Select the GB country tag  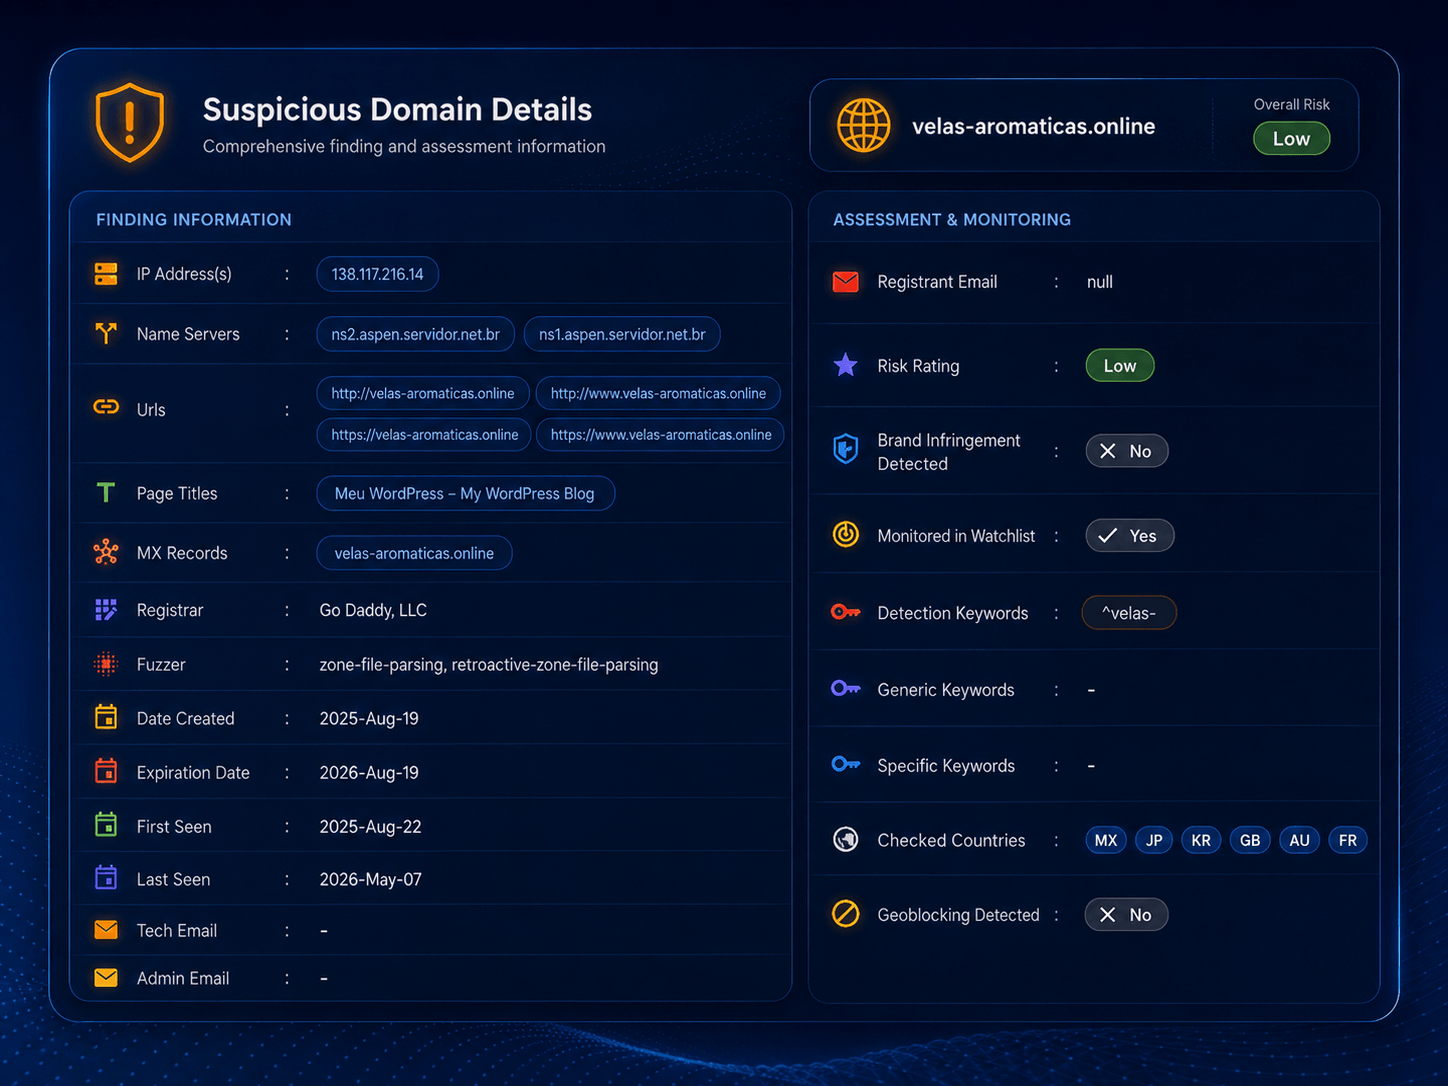(1250, 840)
